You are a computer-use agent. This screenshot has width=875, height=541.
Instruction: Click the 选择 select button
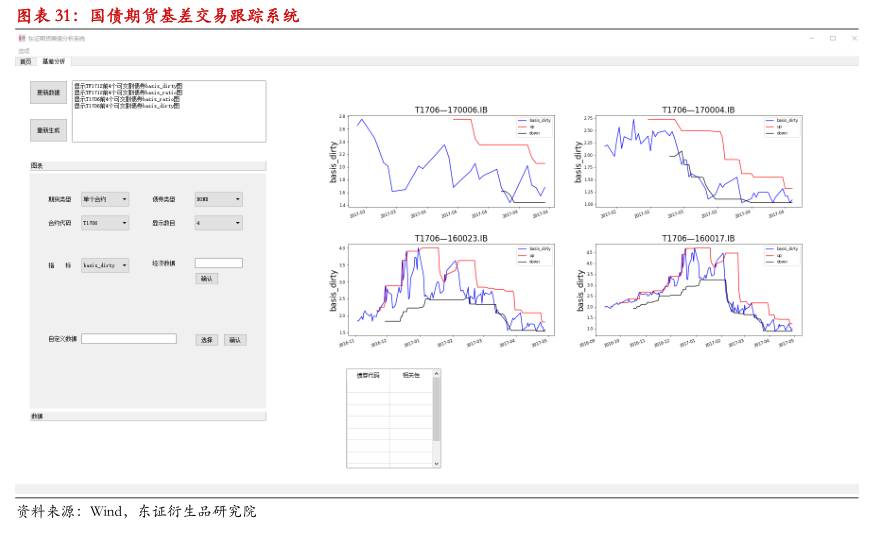[x=206, y=340]
